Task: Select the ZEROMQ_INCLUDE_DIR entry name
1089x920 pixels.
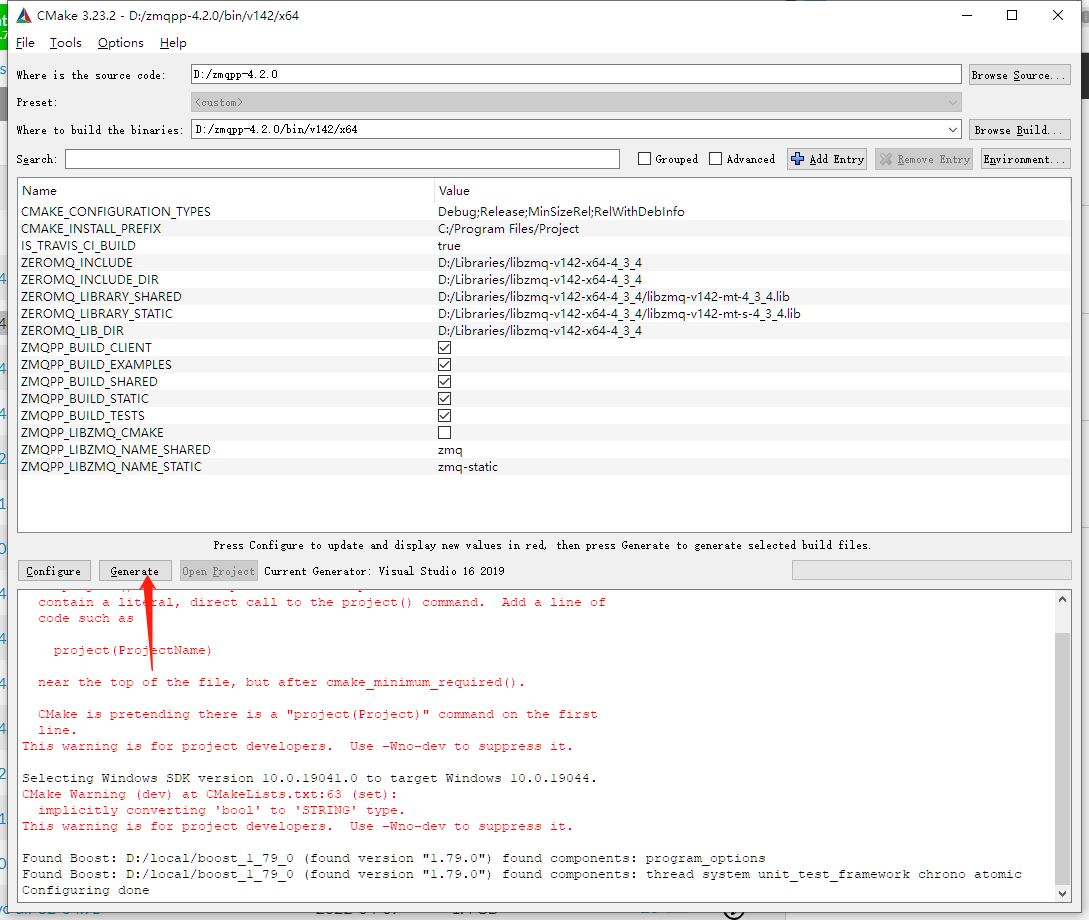Action: 90,280
